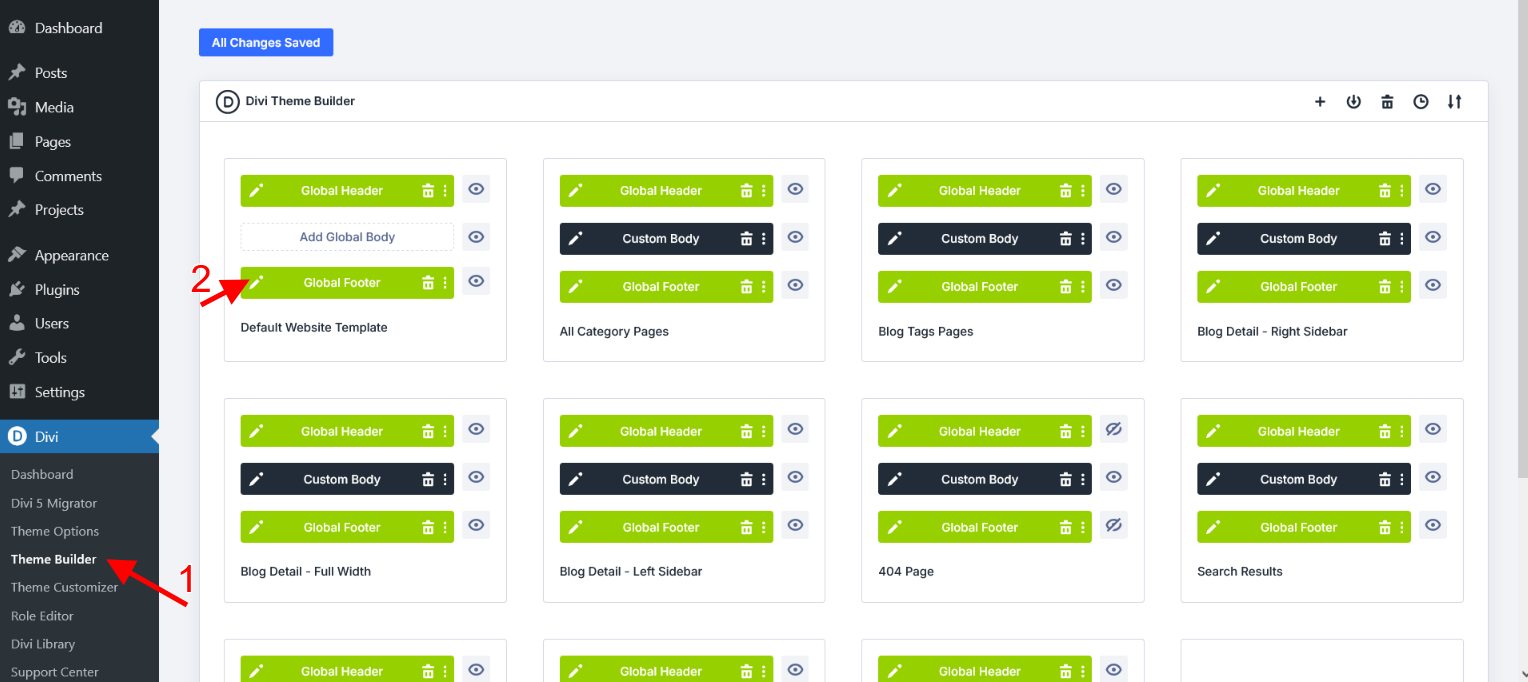1528x682 pixels.
Task: Click the Blog Detail - Left Sidebar template name
Action: [631, 572]
